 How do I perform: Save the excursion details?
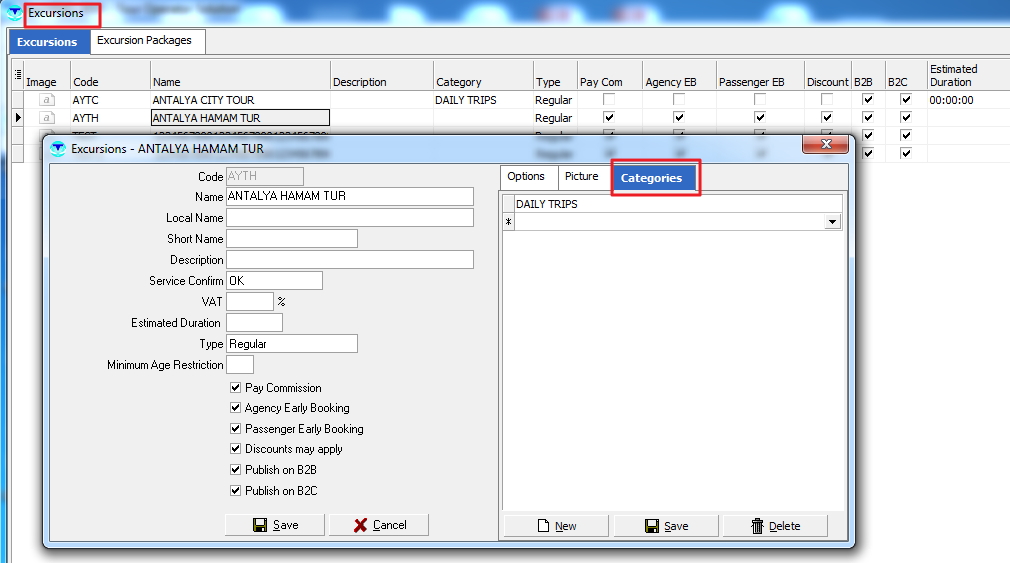click(x=275, y=525)
